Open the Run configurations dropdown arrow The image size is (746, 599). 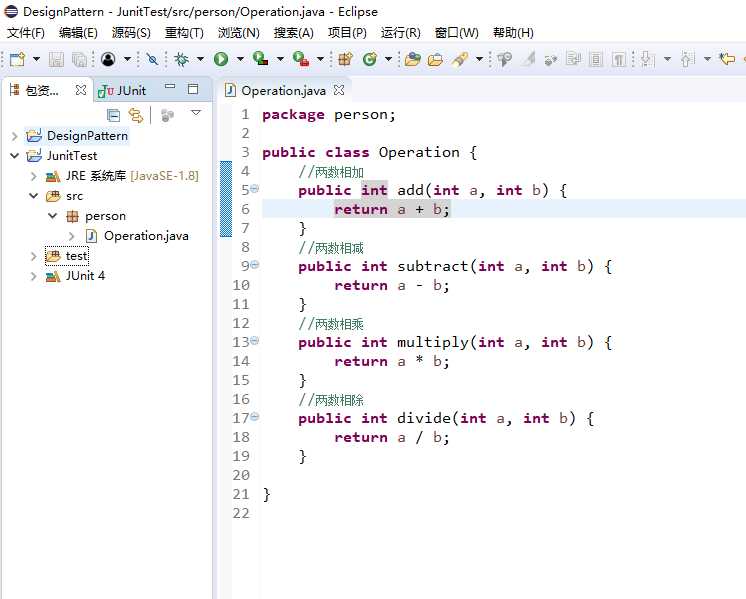(240, 59)
